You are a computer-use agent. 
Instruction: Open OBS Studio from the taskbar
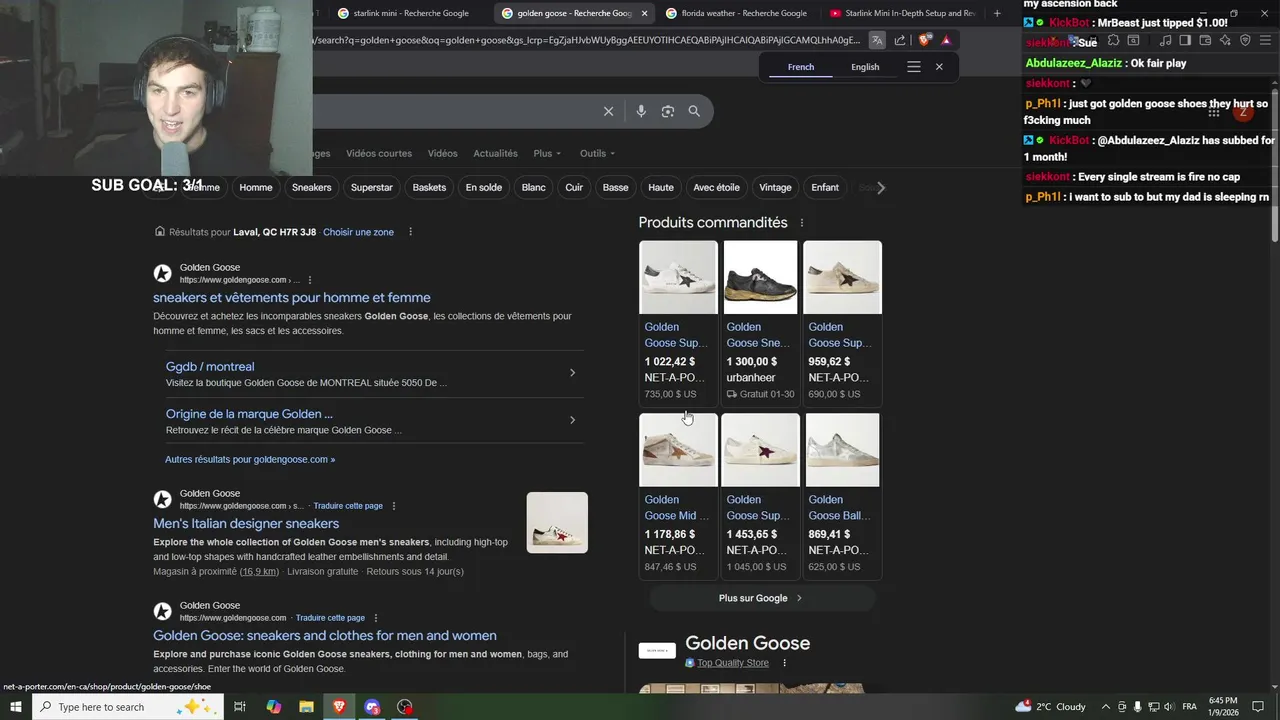(405, 707)
